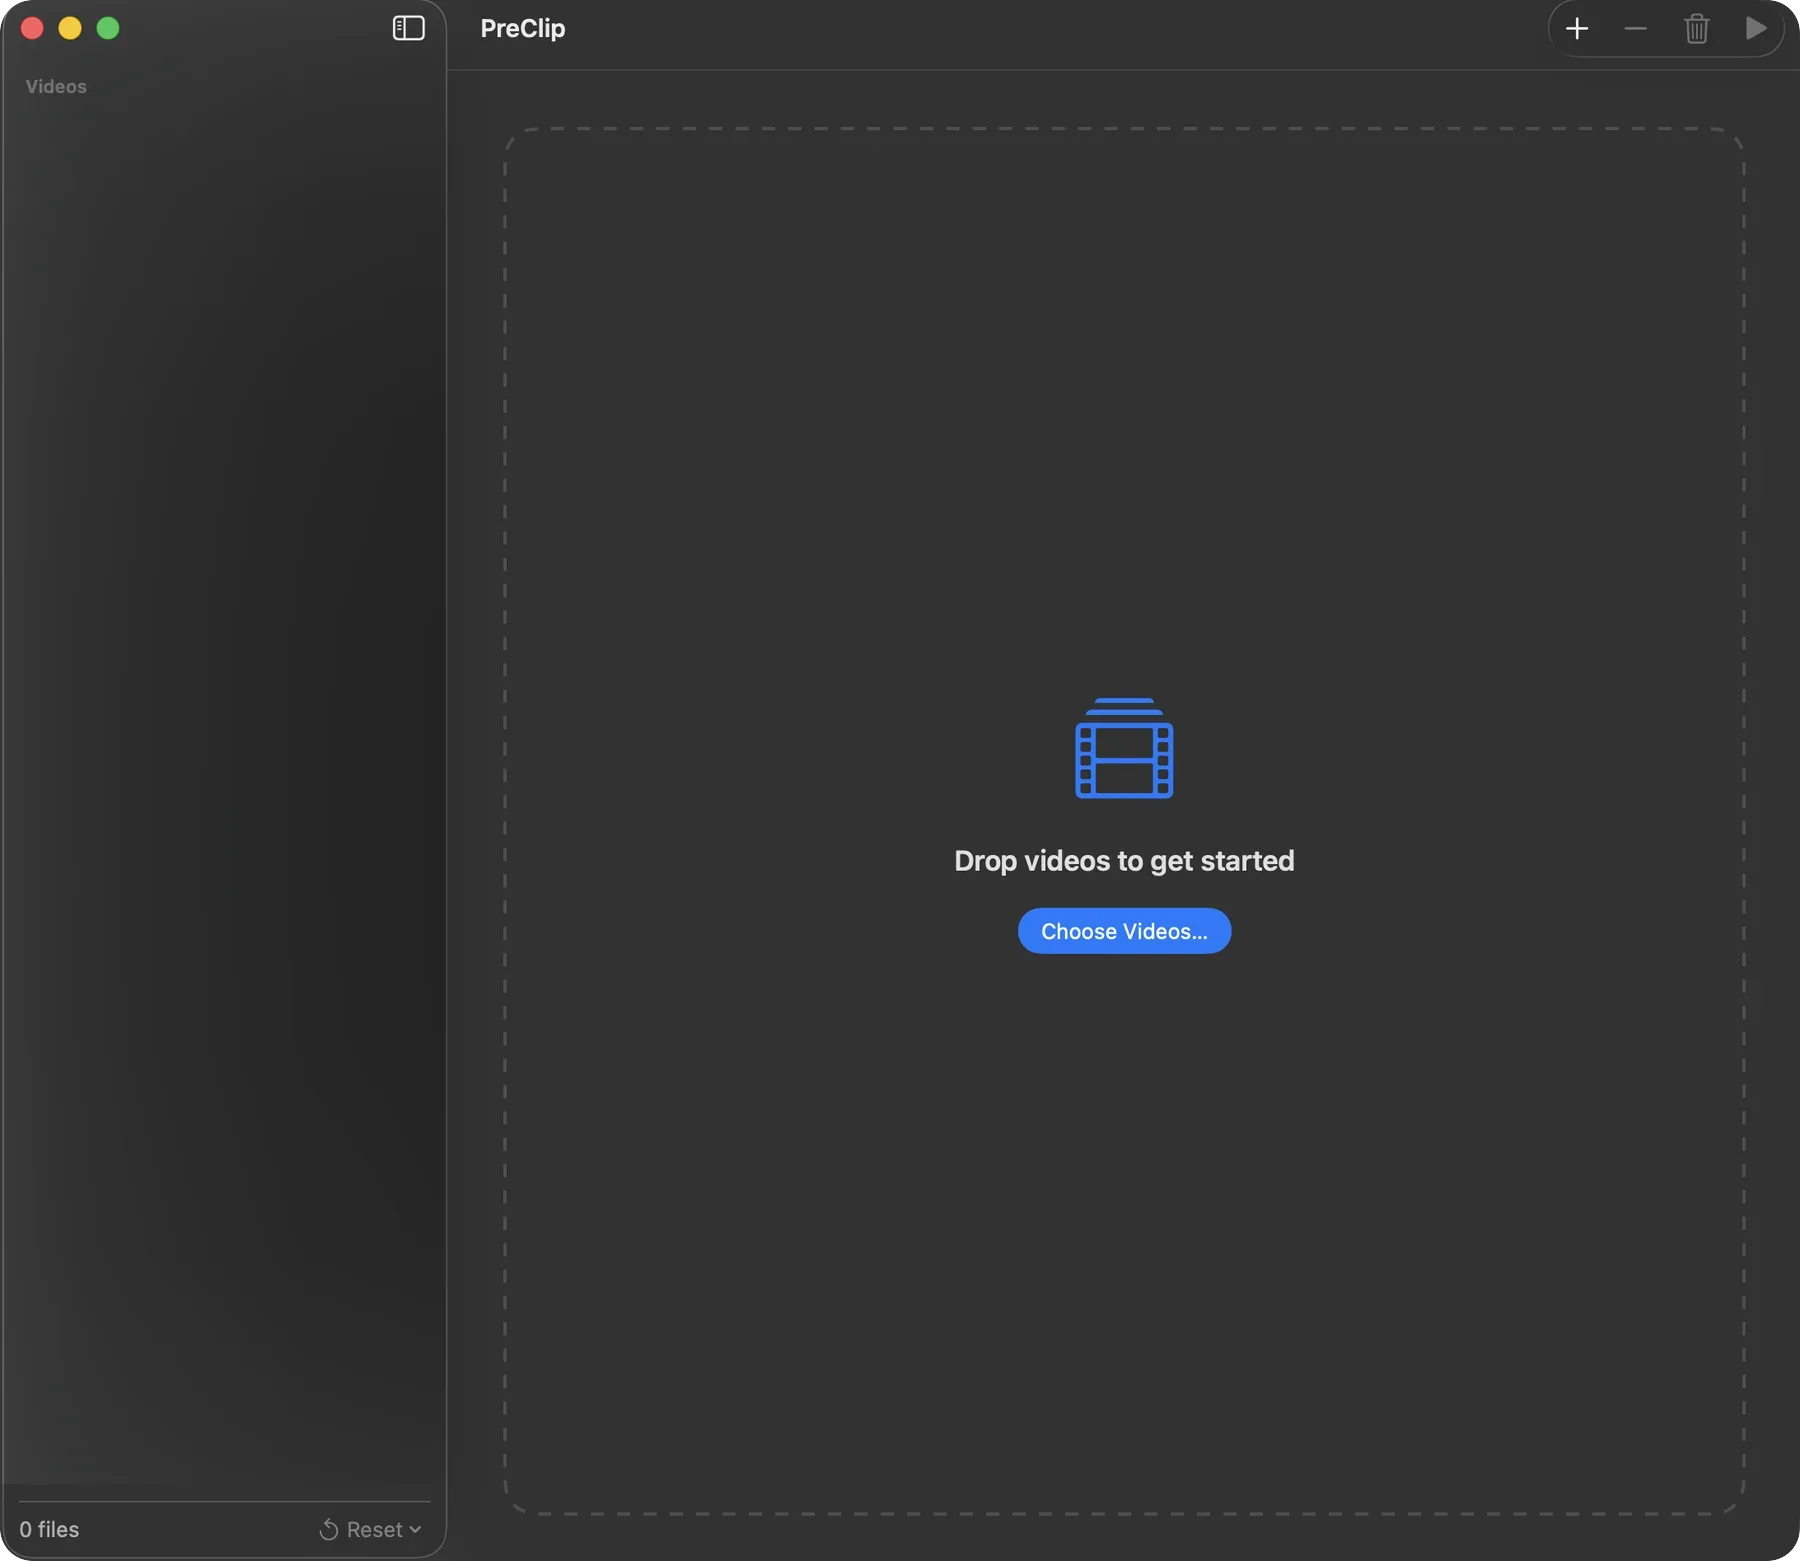Click the PreClip window title
The height and width of the screenshot is (1561, 1800).
pyautogui.click(x=523, y=28)
